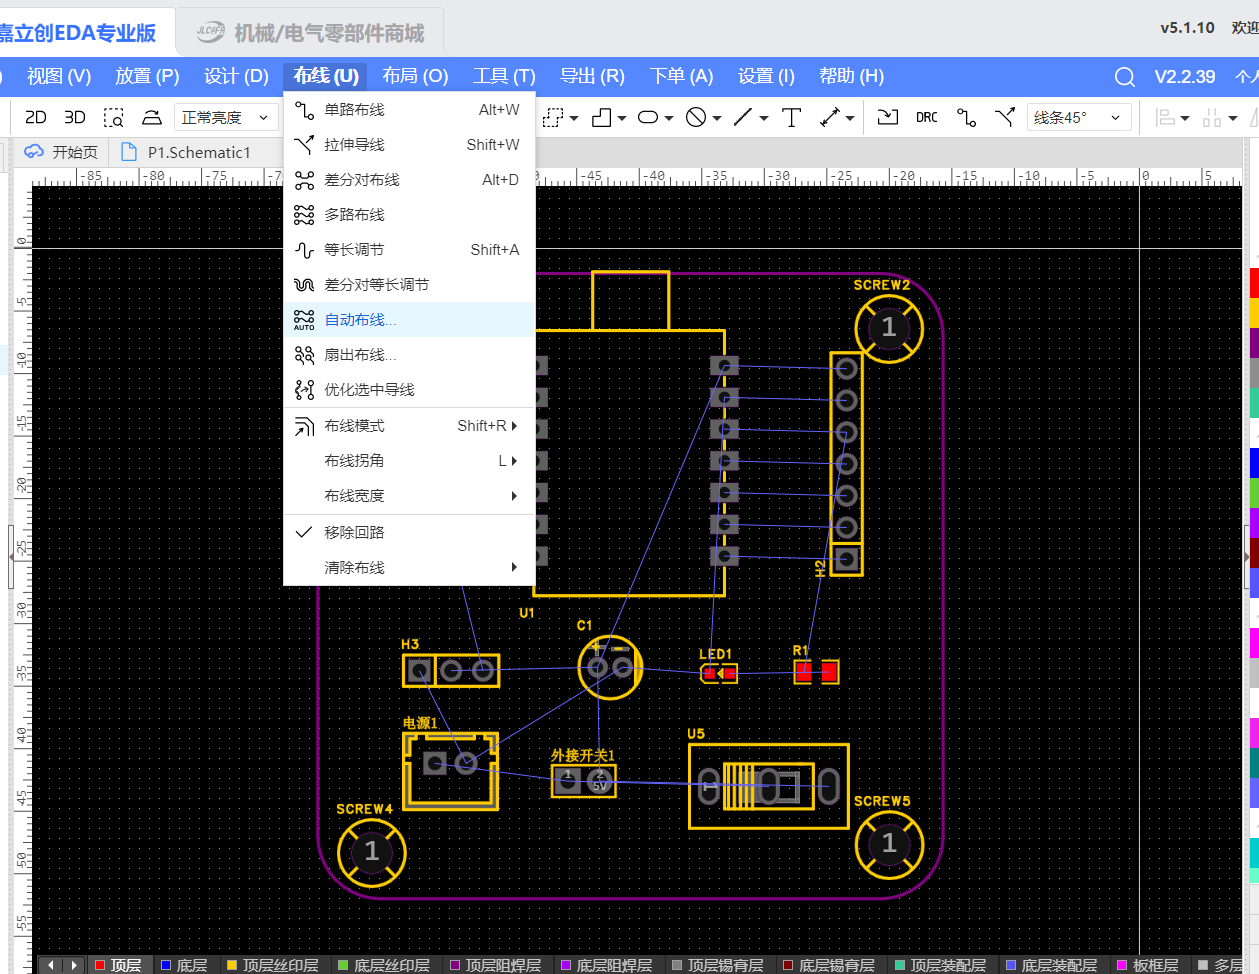The height and width of the screenshot is (974, 1259).
Task: Launch Auto Route (自动布线...) from menu
Action: point(409,320)
